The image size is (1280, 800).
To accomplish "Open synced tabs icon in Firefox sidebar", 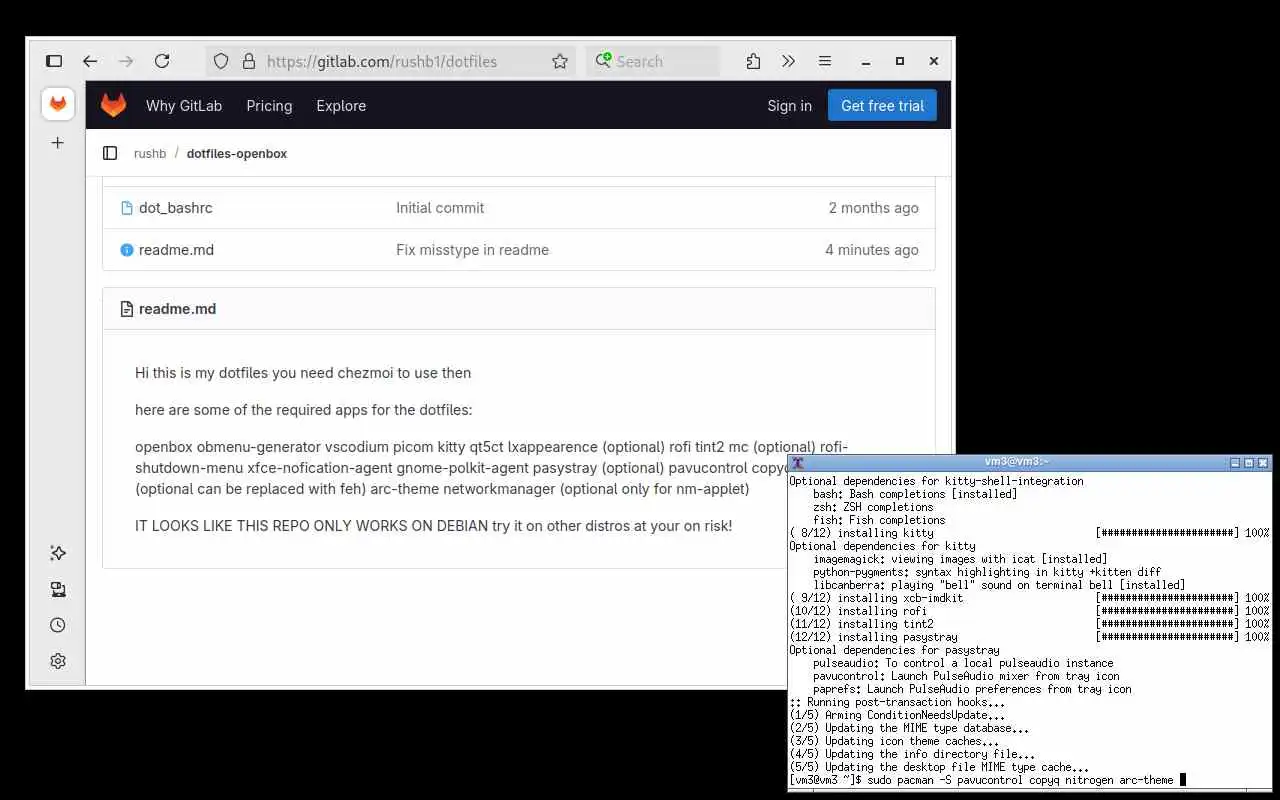I will (x=58, y=589).
